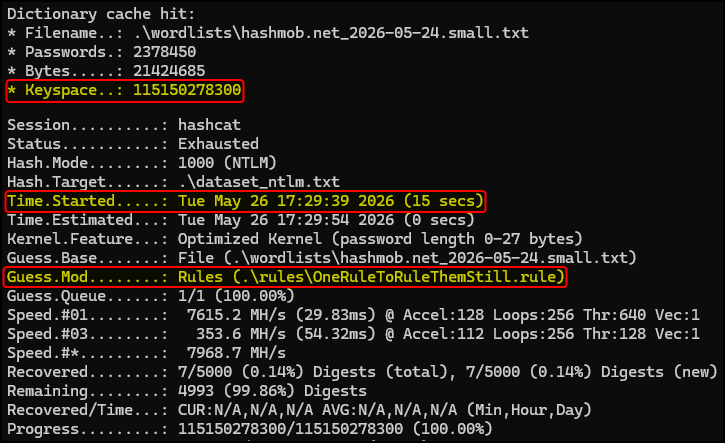Click the Hash.Target value dataset_ntlm.txt
The height and width of the screenshot is (443, 725).
[x=259, y=182]
